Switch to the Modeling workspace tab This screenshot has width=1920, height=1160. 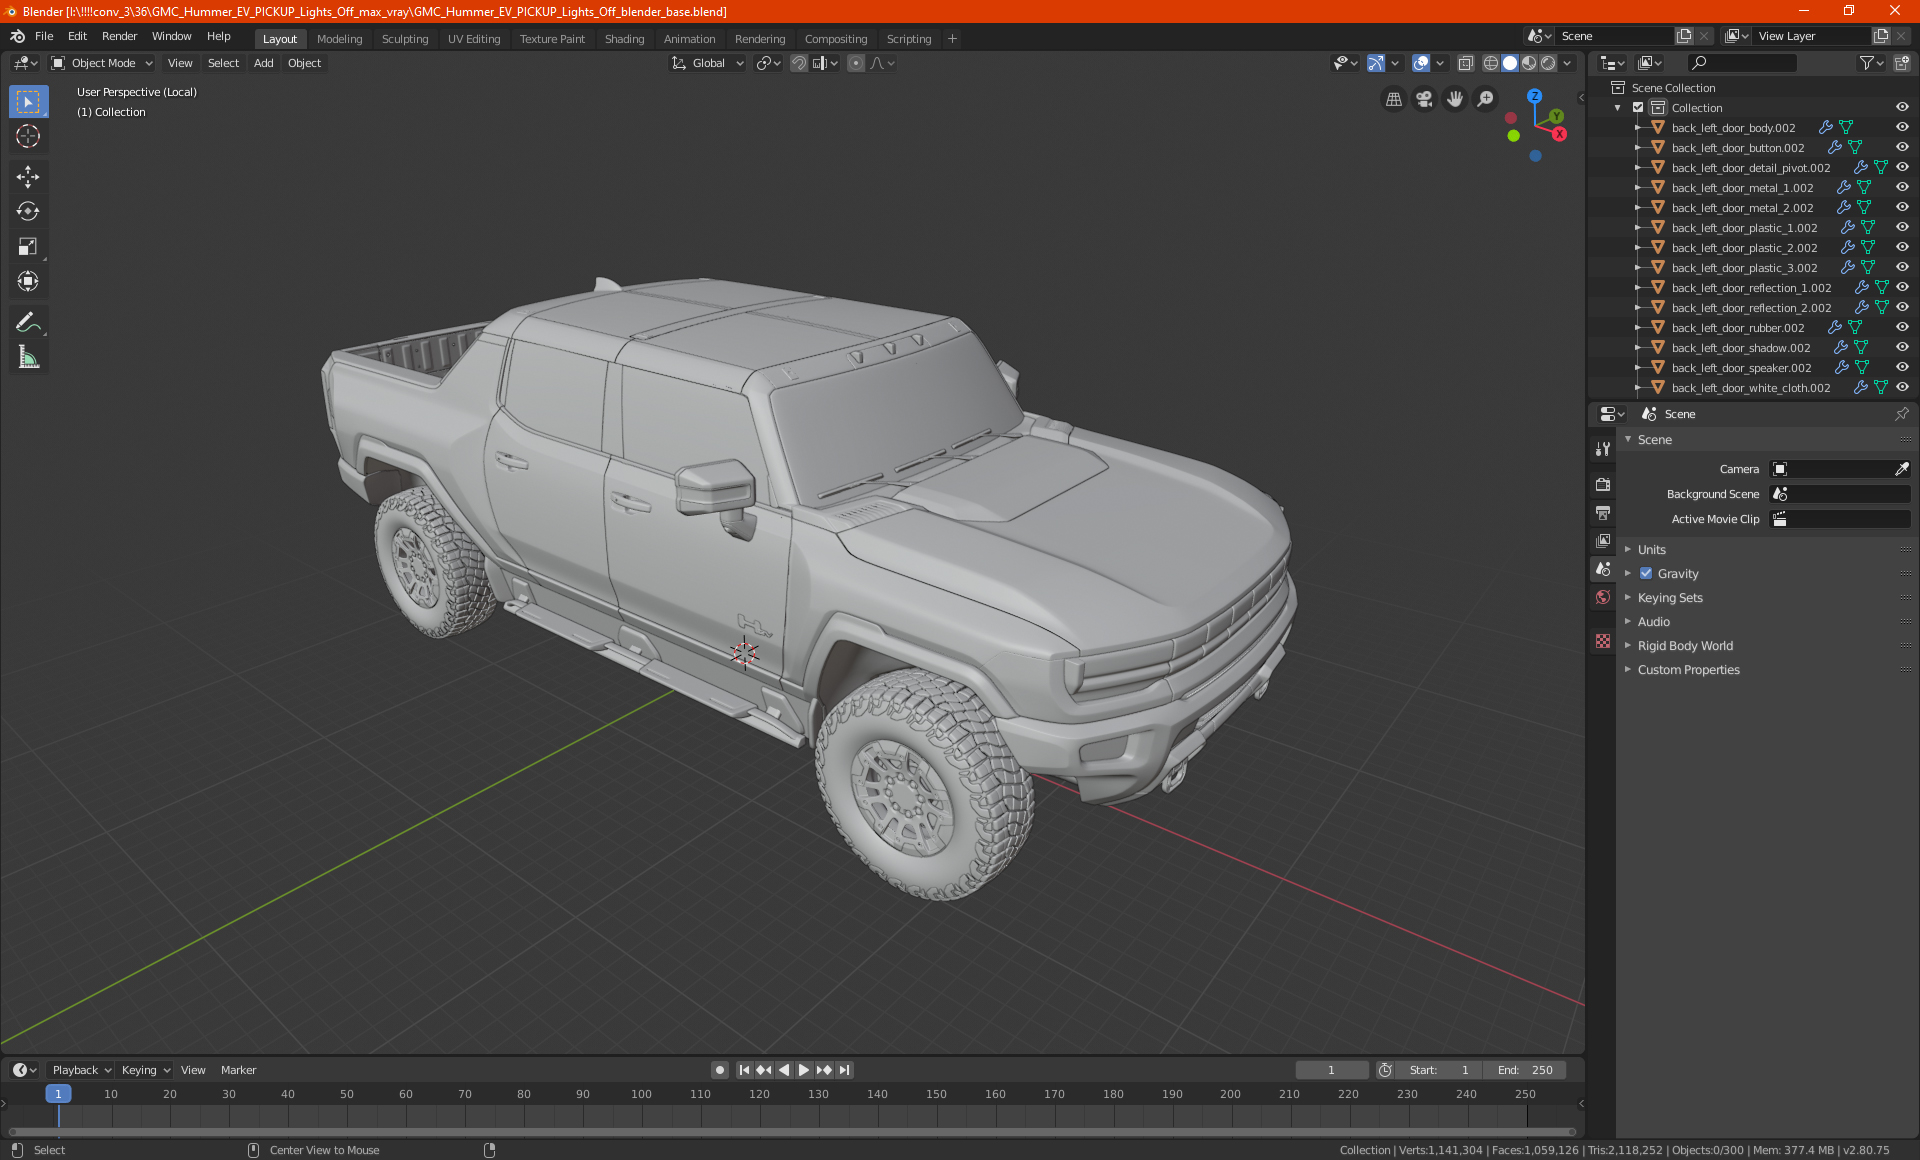339,39
